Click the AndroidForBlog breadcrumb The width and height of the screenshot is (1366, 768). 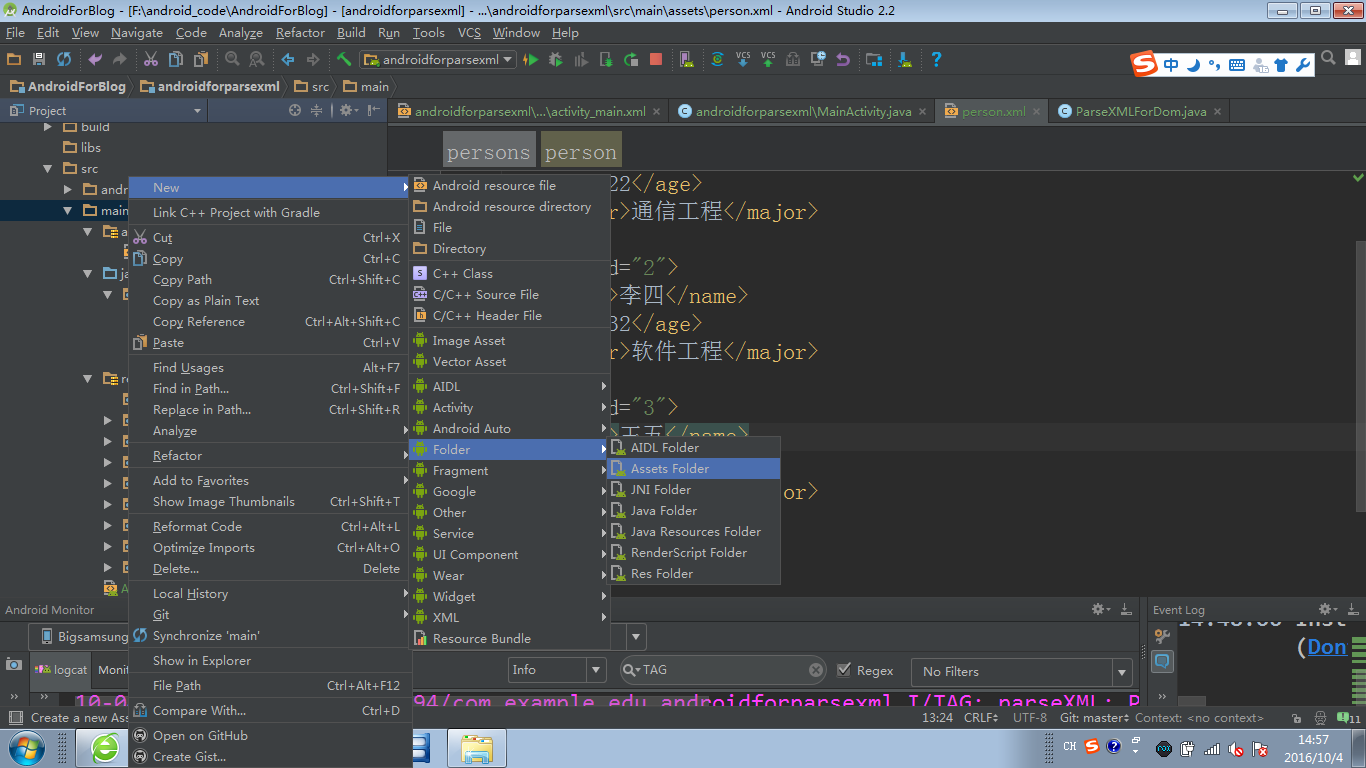[x=68, y=87]
